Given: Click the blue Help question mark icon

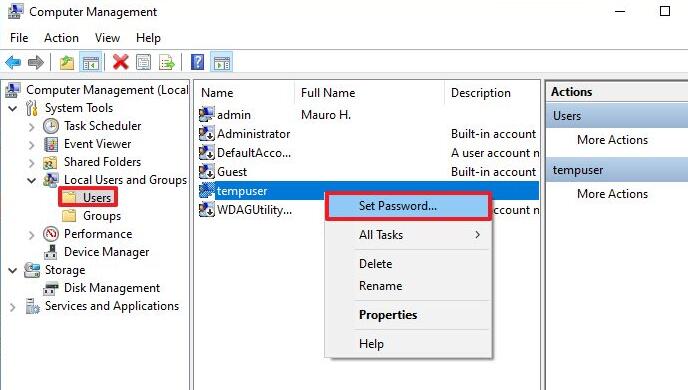Looking at the screenshot, I should click(197, 62).
